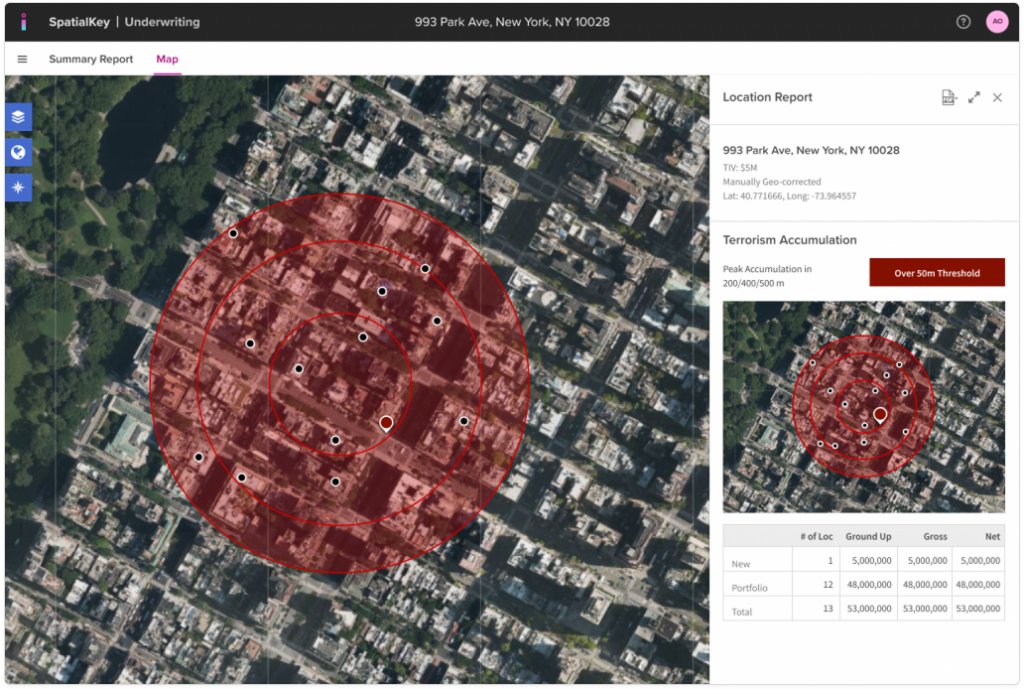
Task: Open the map Layers panel
Action: (19, 116)
